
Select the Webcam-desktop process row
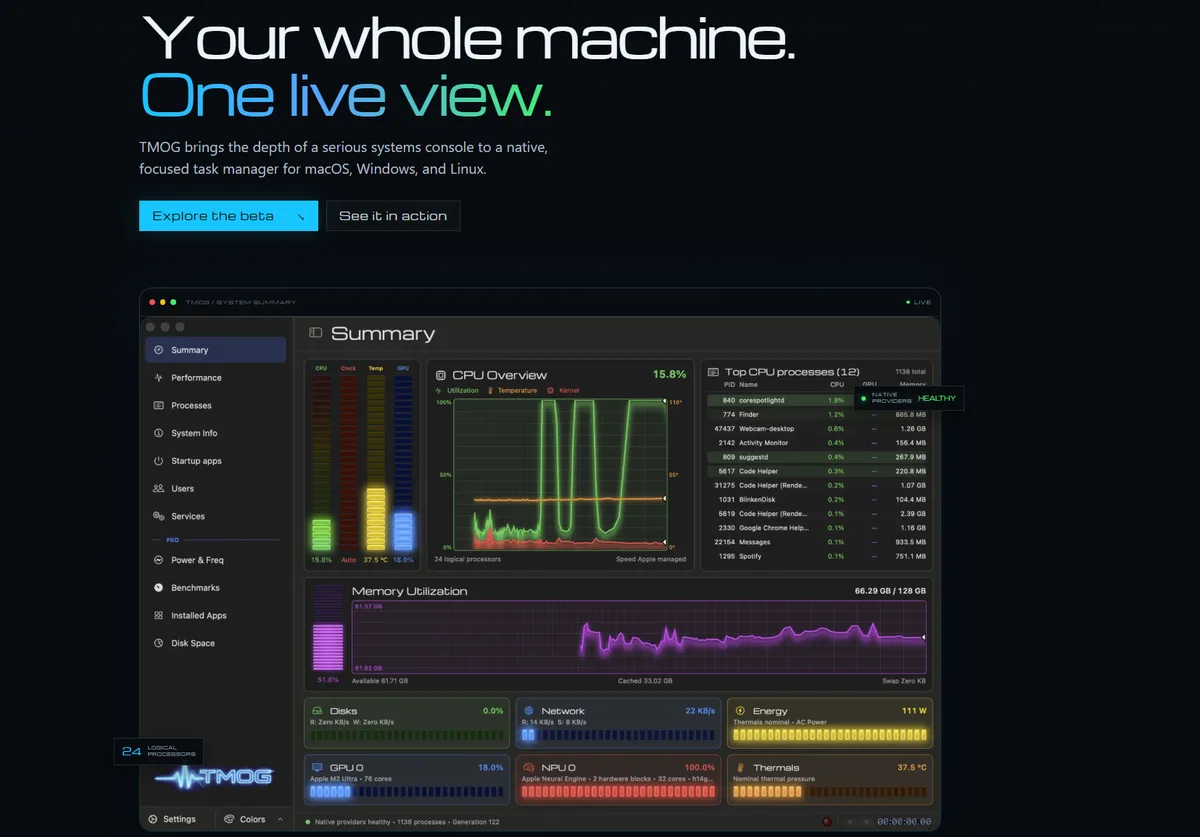click(x=818, y=429)
